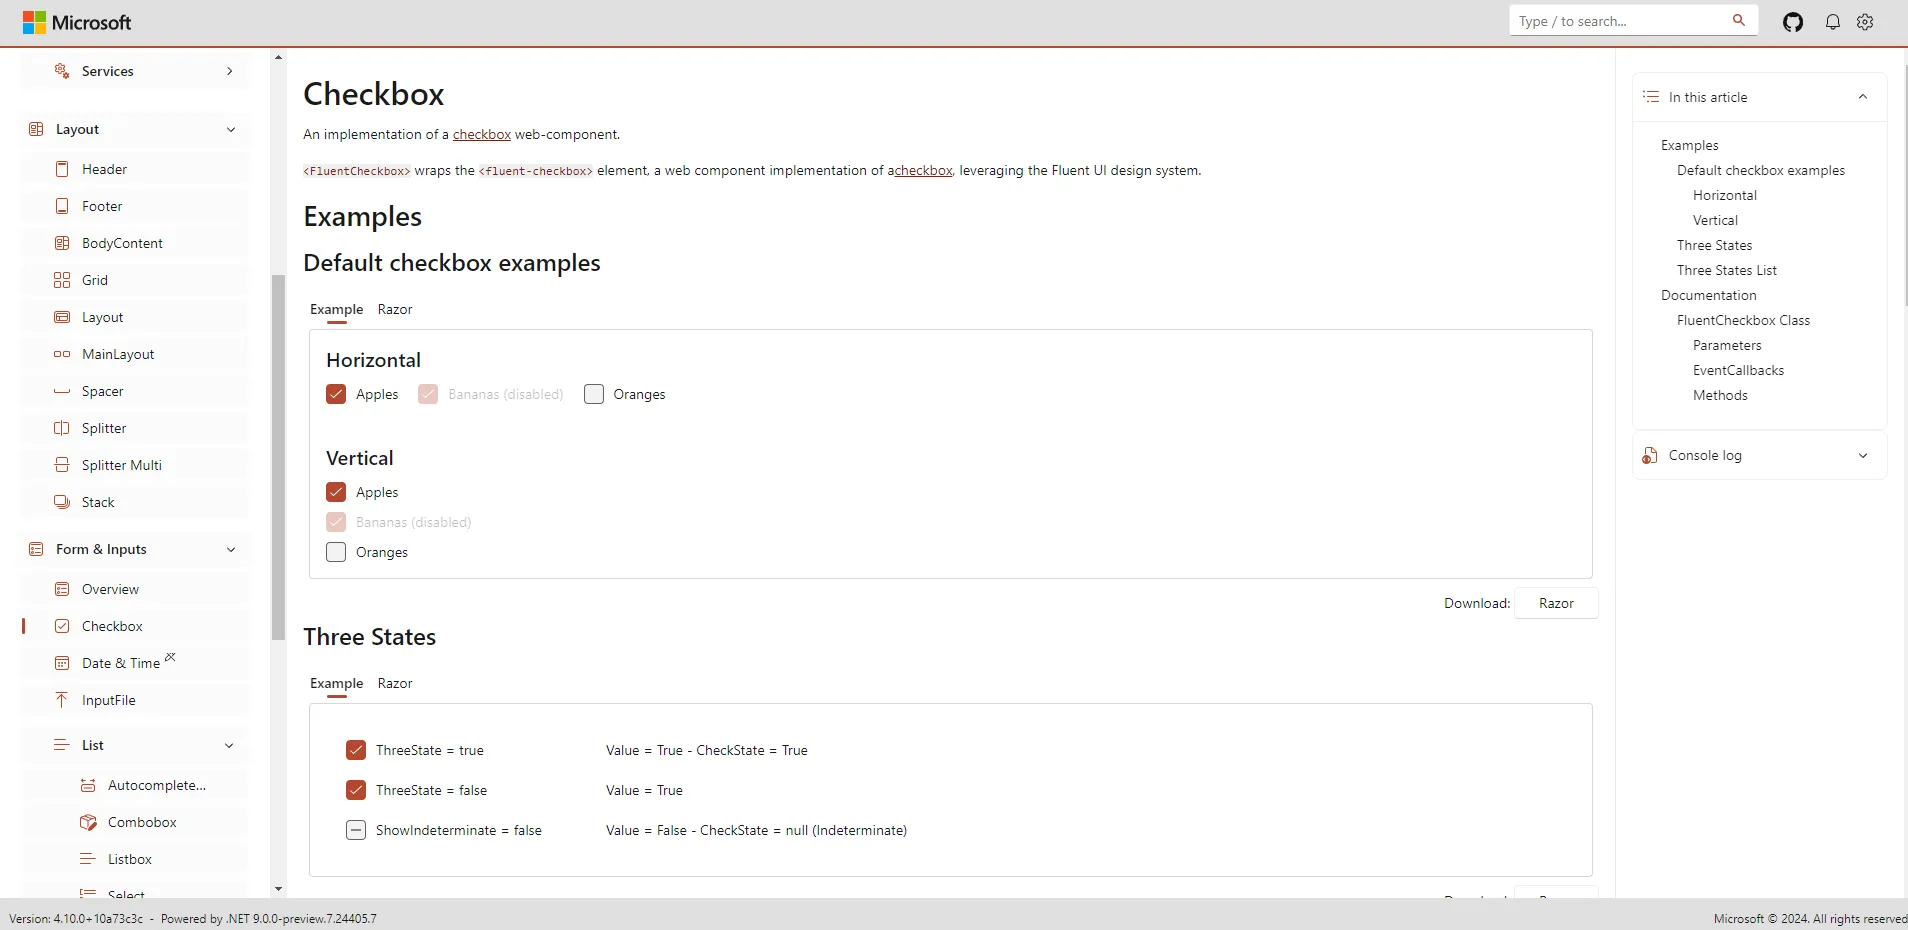Toggle ShowIndeterminate = false checkbox

[356, 830]
